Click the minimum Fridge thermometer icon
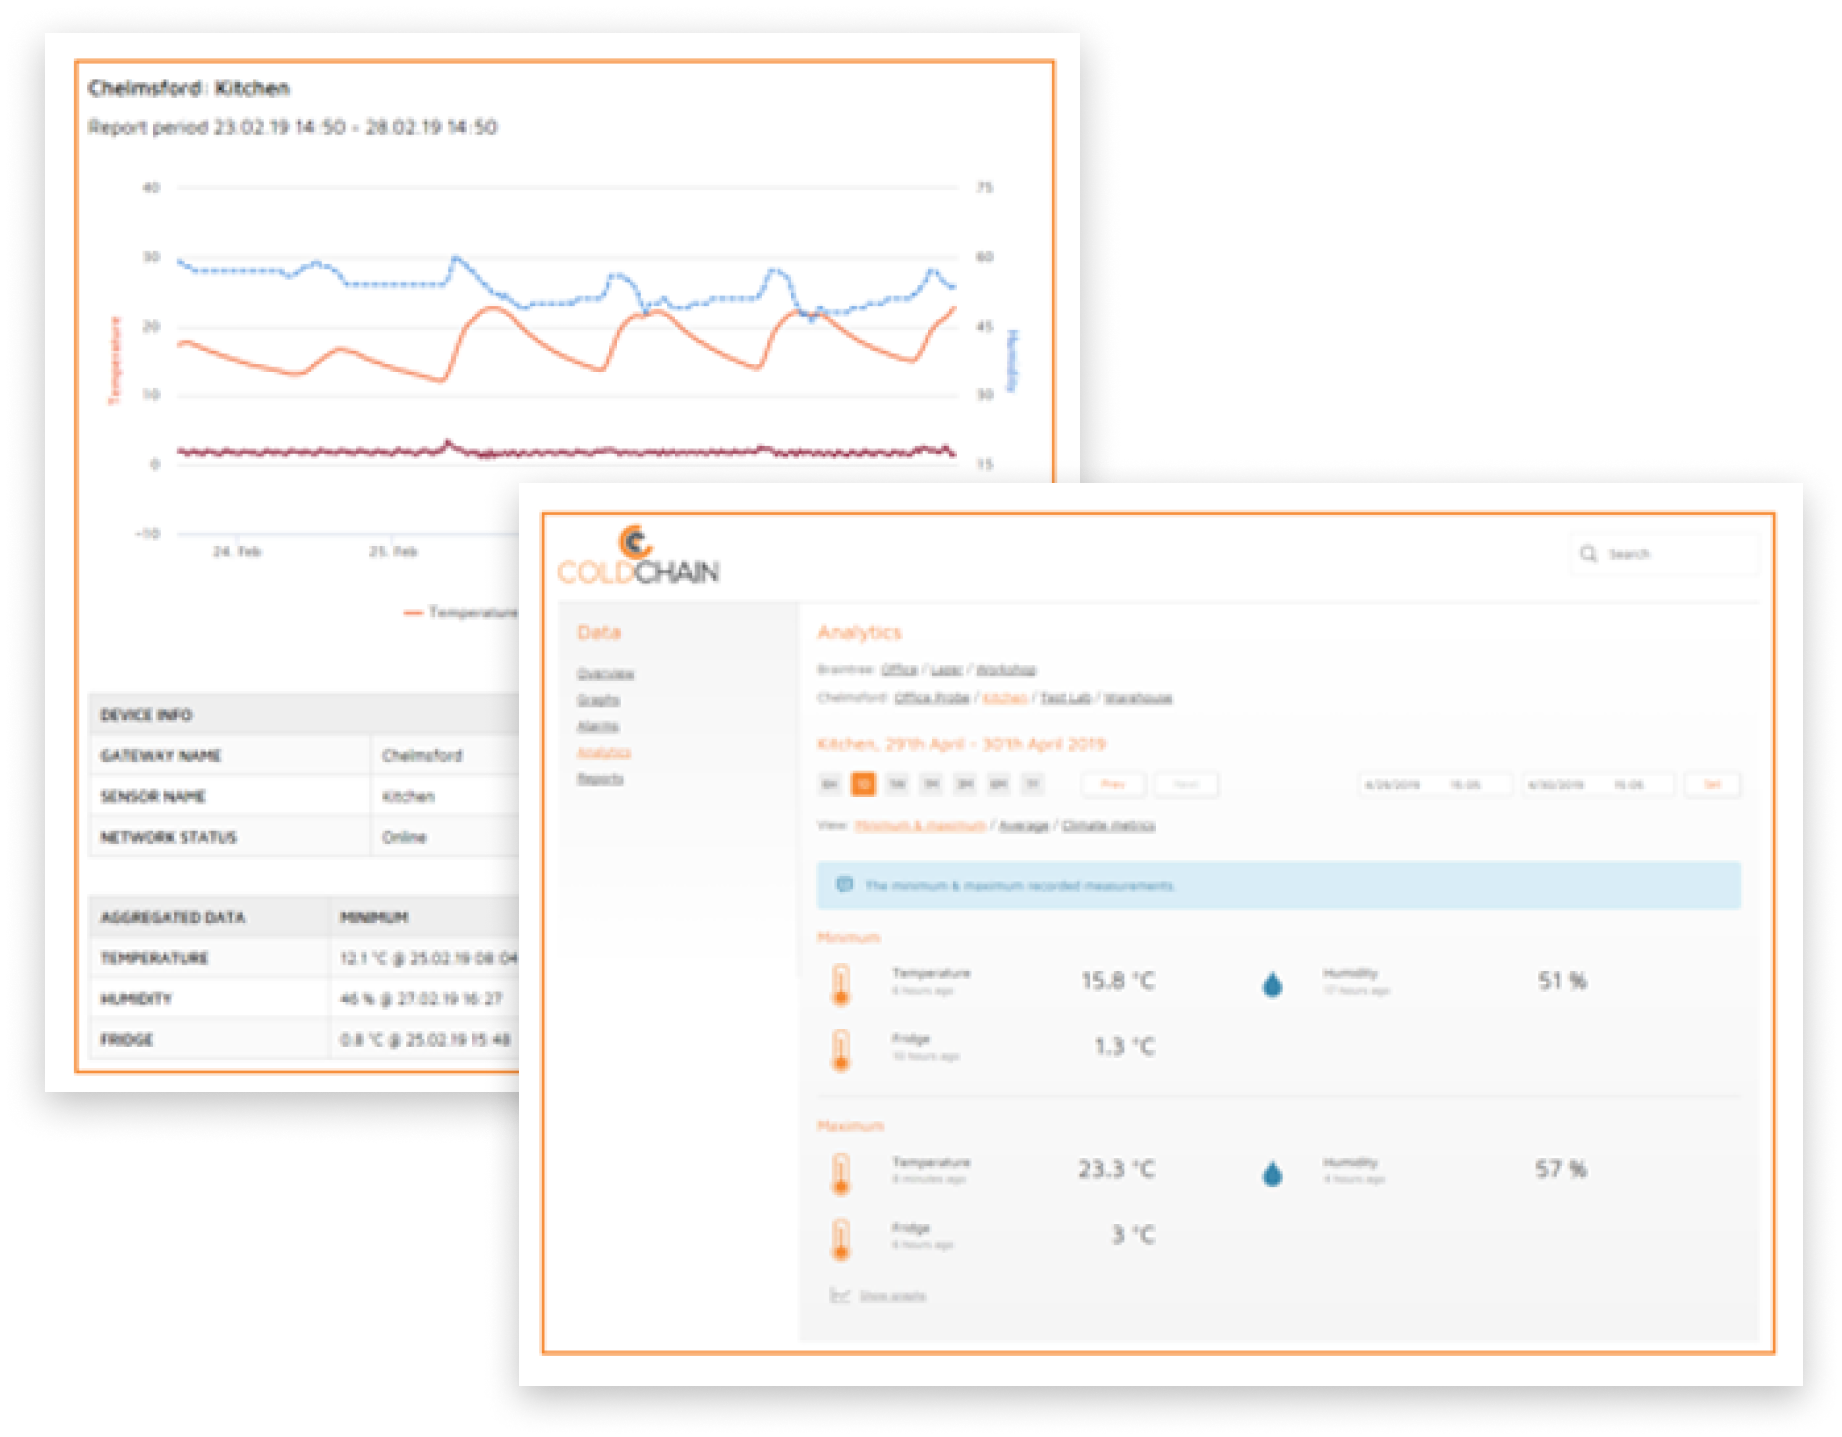Image resolution: width=1842 pixels, height=1437 pixels. click(841, 1050)
